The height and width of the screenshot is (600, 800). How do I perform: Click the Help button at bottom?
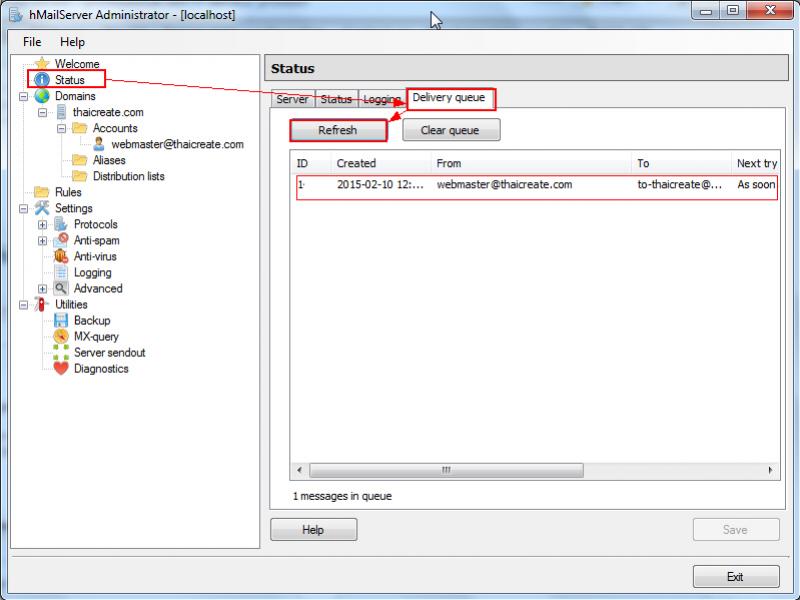click(x=313, y=530)
